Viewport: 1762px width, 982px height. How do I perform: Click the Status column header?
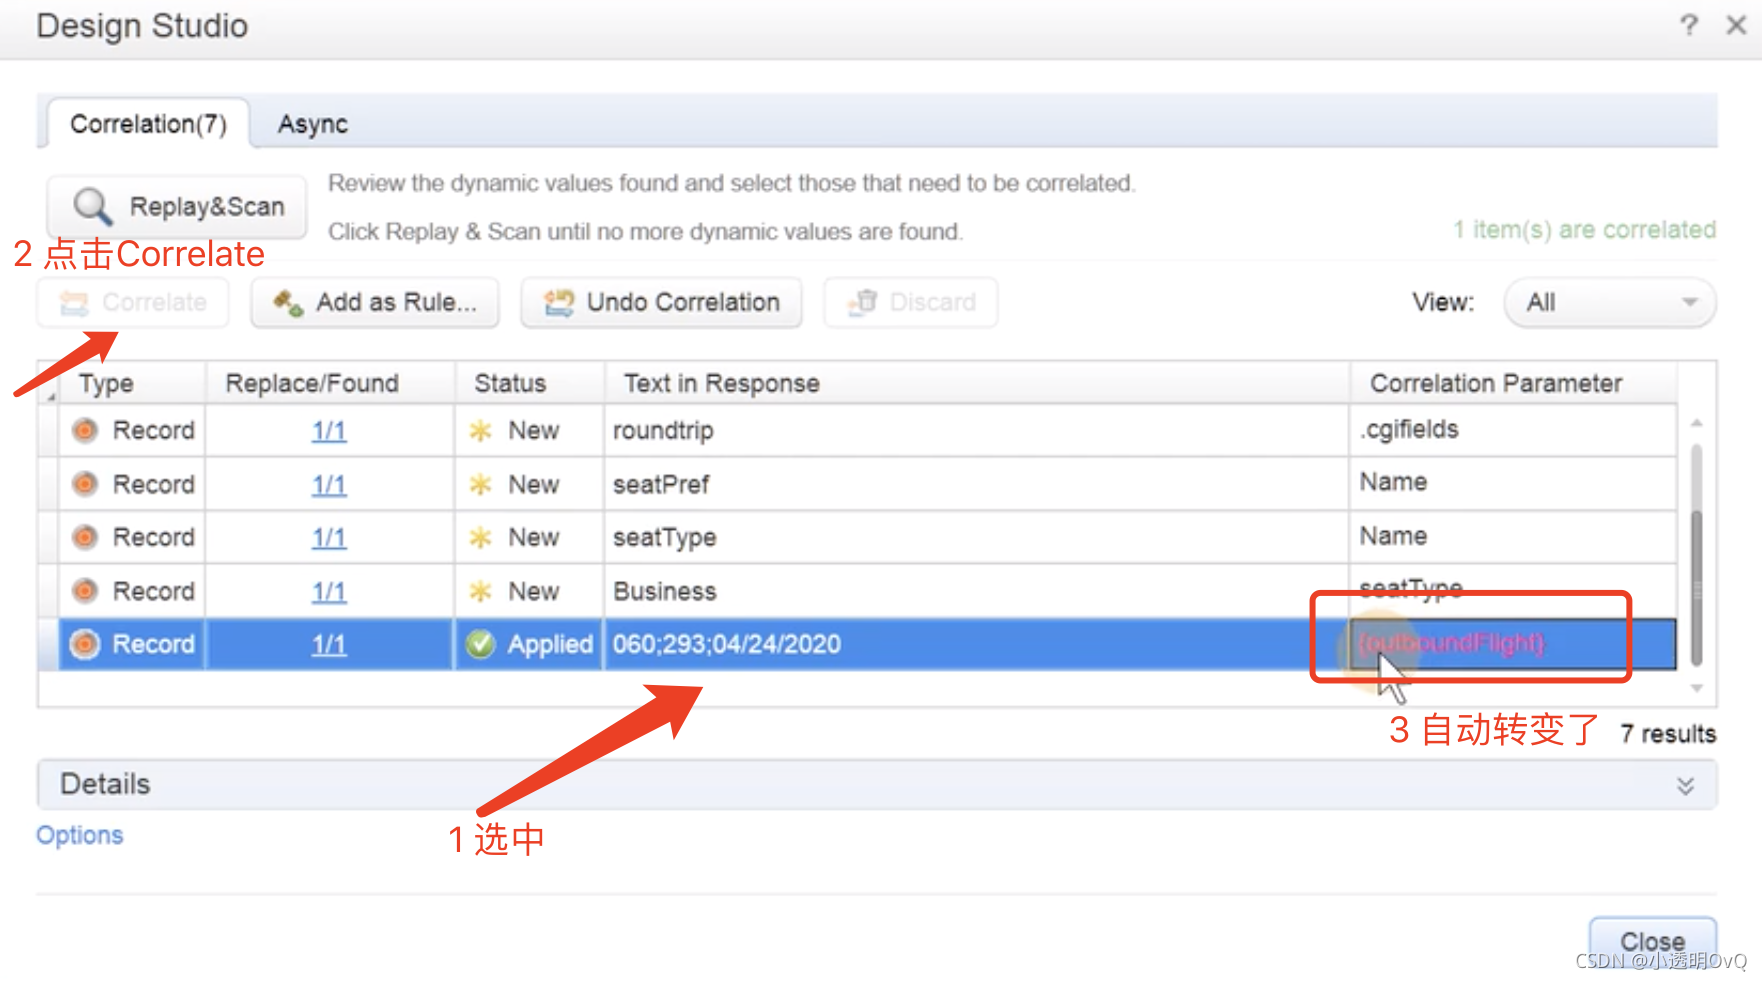529,383
